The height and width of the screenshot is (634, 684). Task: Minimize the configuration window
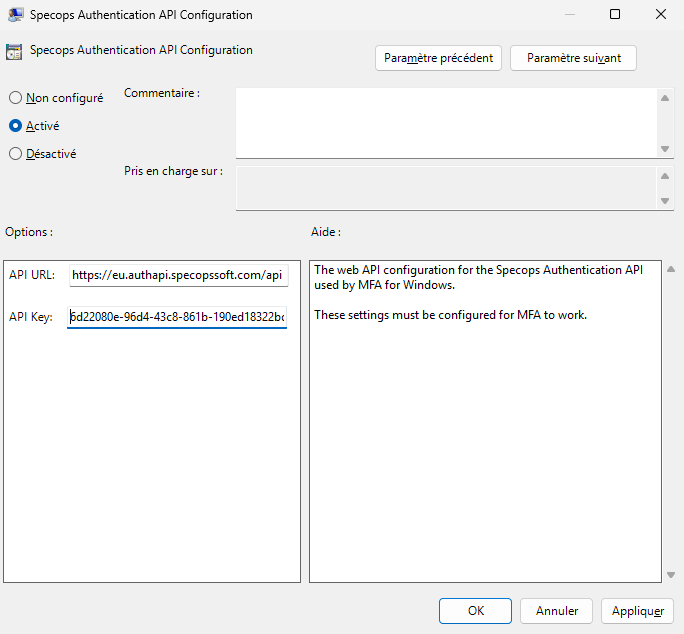[x=570, y=14]
